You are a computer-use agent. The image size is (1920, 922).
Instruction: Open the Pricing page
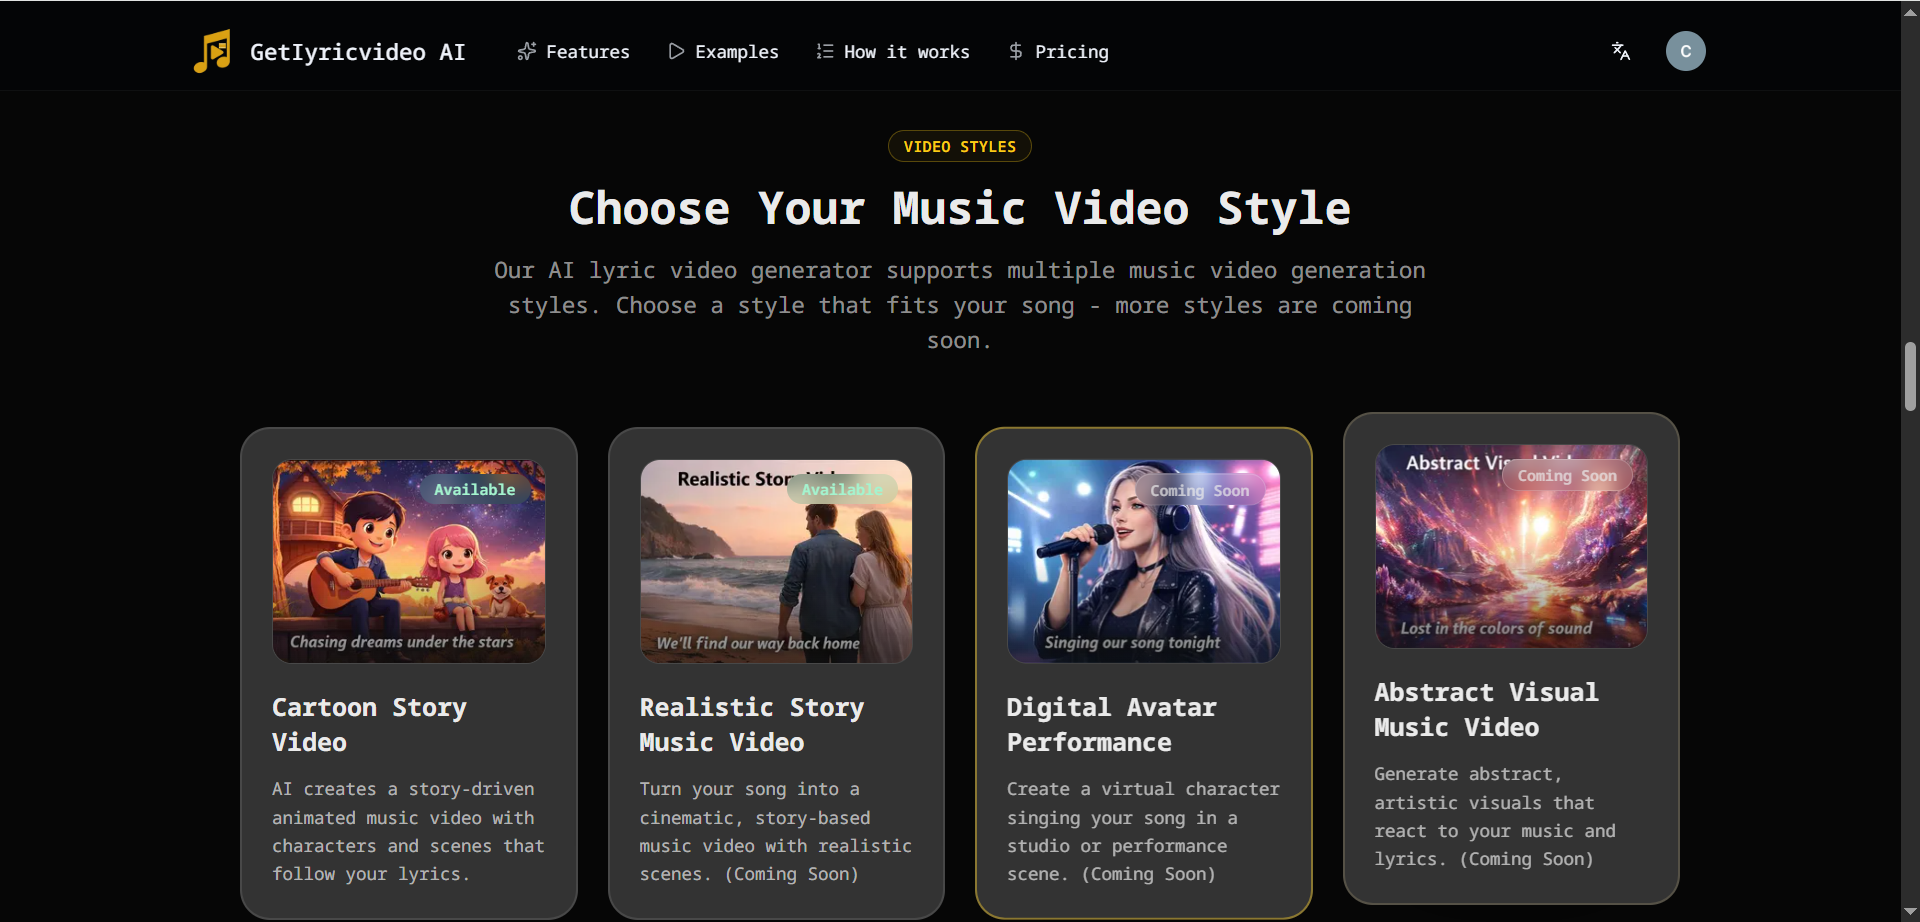[x=1073, y=51]
